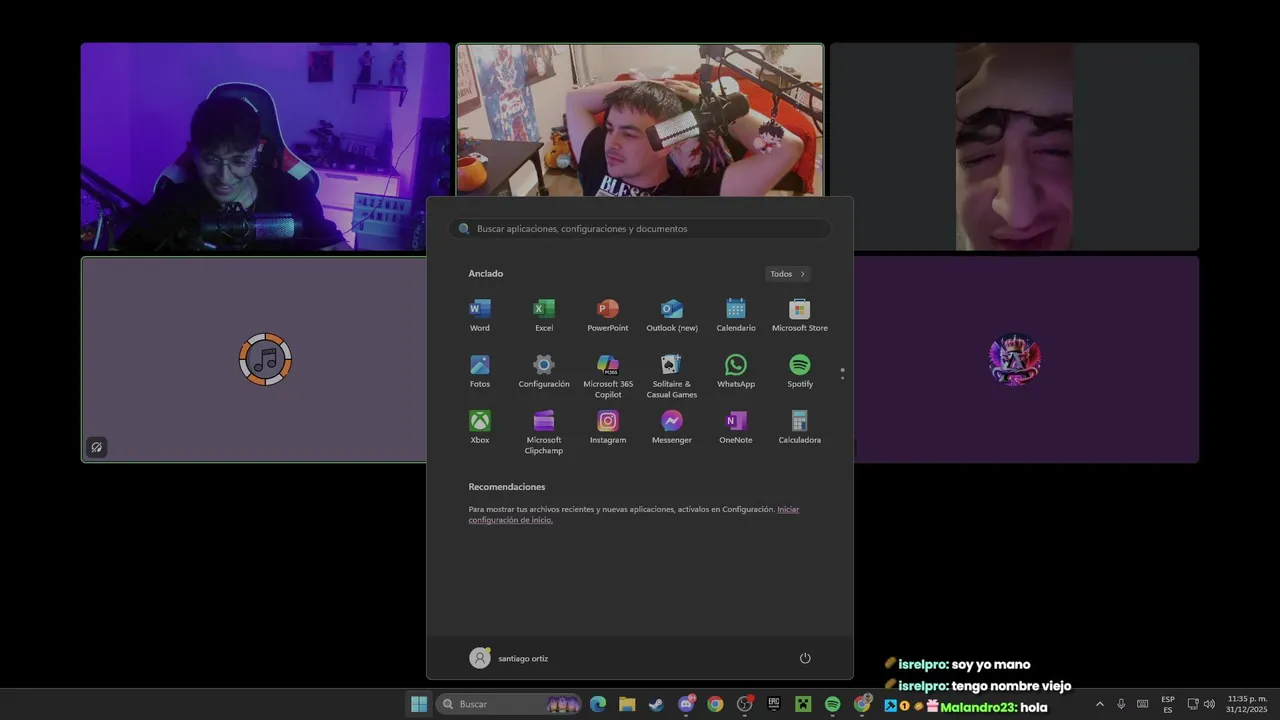1280x720 pixels.
Task: Launch Microsoft 365 Copilot
Action: [608, 376]
